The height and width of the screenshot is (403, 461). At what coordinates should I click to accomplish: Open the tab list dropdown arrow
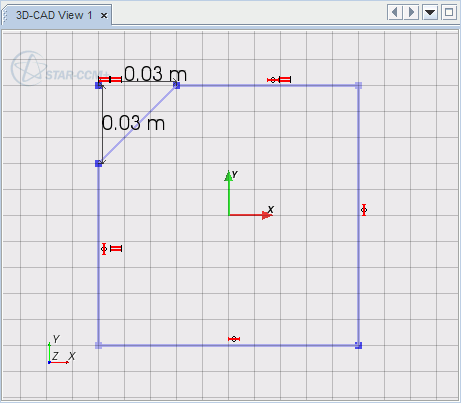(x=430, y=13)
